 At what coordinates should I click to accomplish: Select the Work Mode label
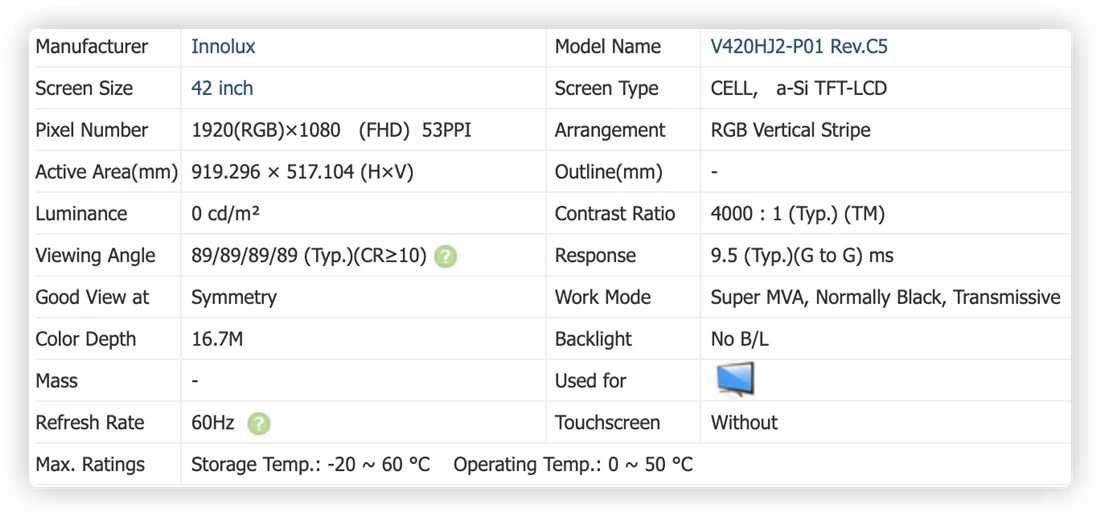point(603,297)
